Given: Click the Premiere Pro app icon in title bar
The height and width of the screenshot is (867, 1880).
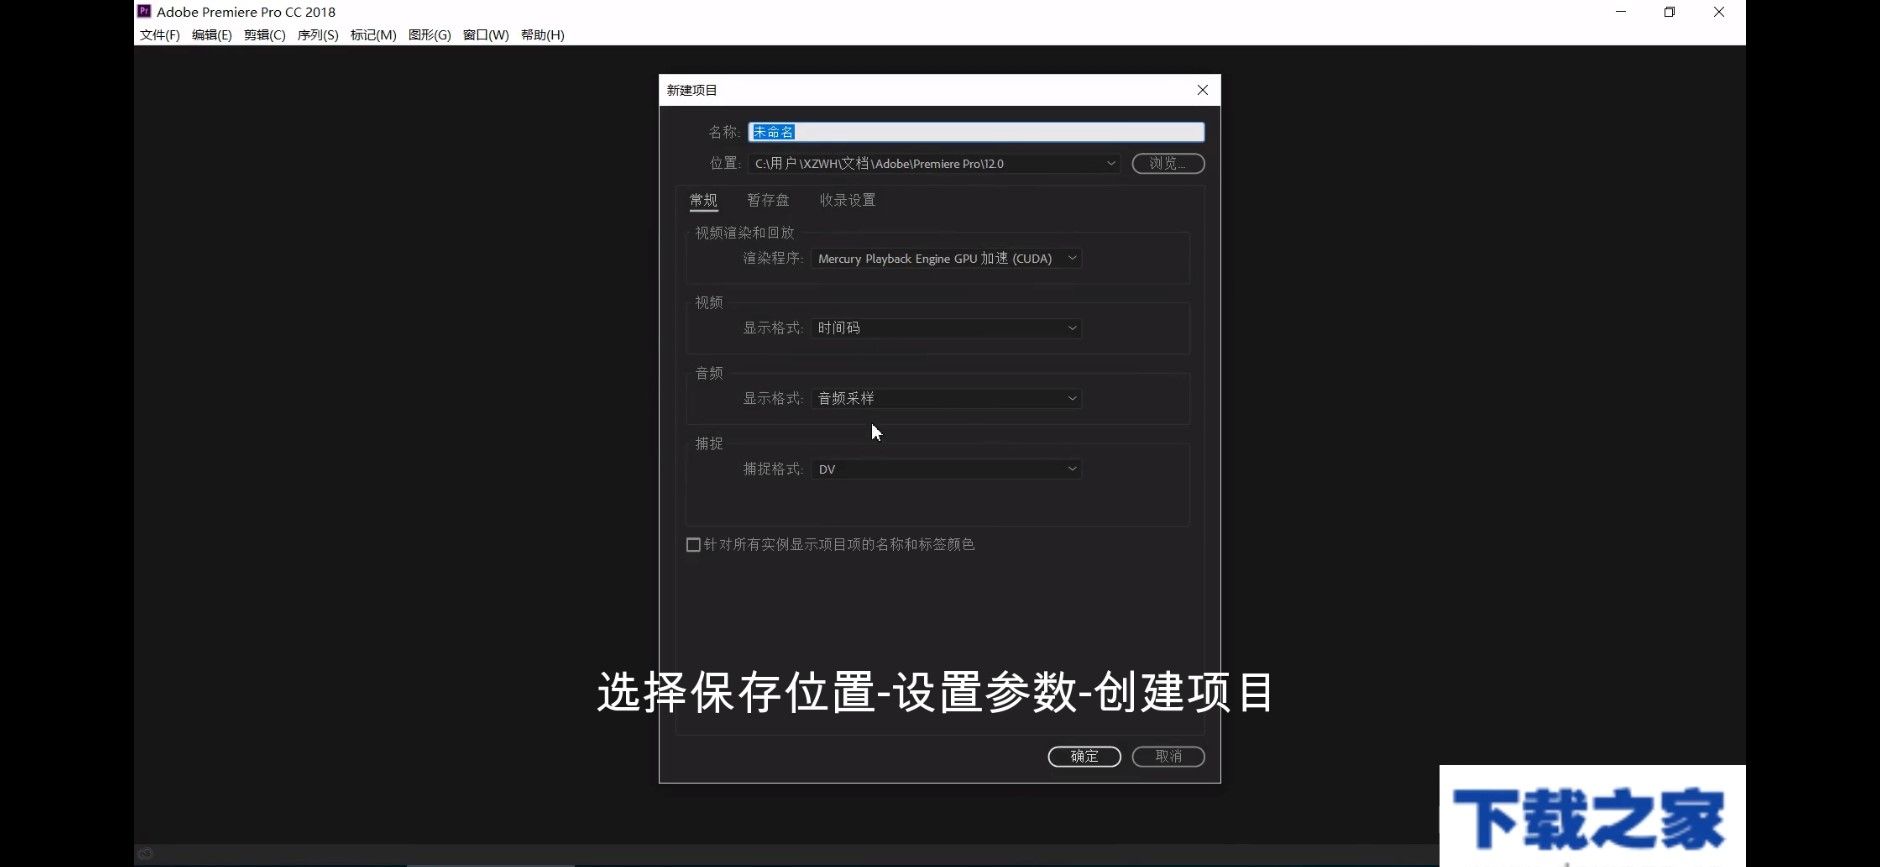Looking at the screenshot, I should (144, 11).
